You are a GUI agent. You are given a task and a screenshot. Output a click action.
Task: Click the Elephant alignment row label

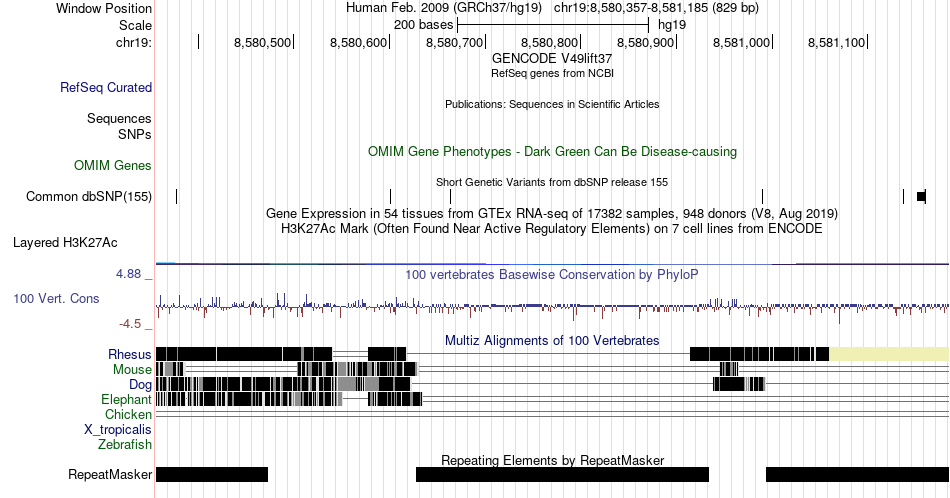point(127,399)
